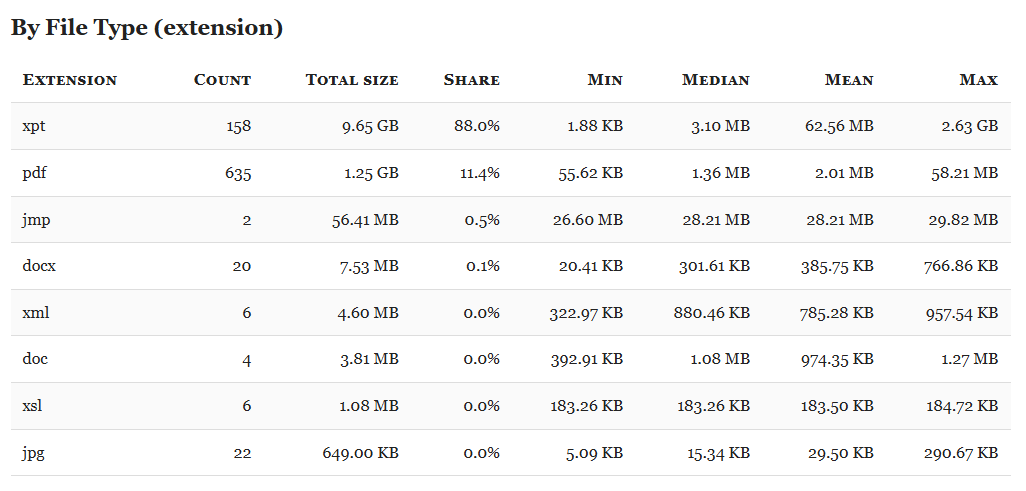Click the Total size column header
This screenshot has height=491, width=1026.
(x=352, y=80)
